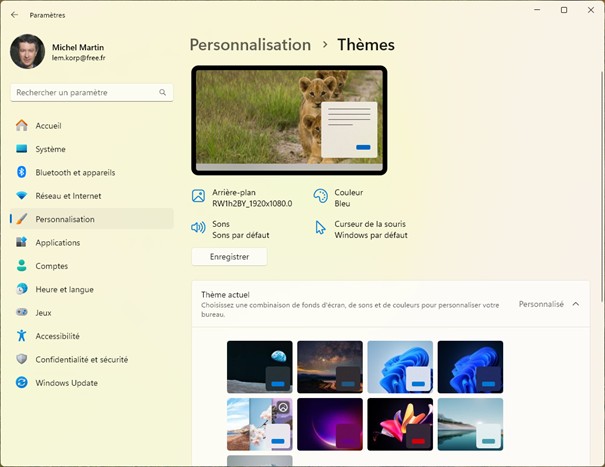Open Arrière-plan RW1h2BY_1920x1080.0 setting
Image resolution: width=605 pixels, height=467 pixels.
click(242, 198)
